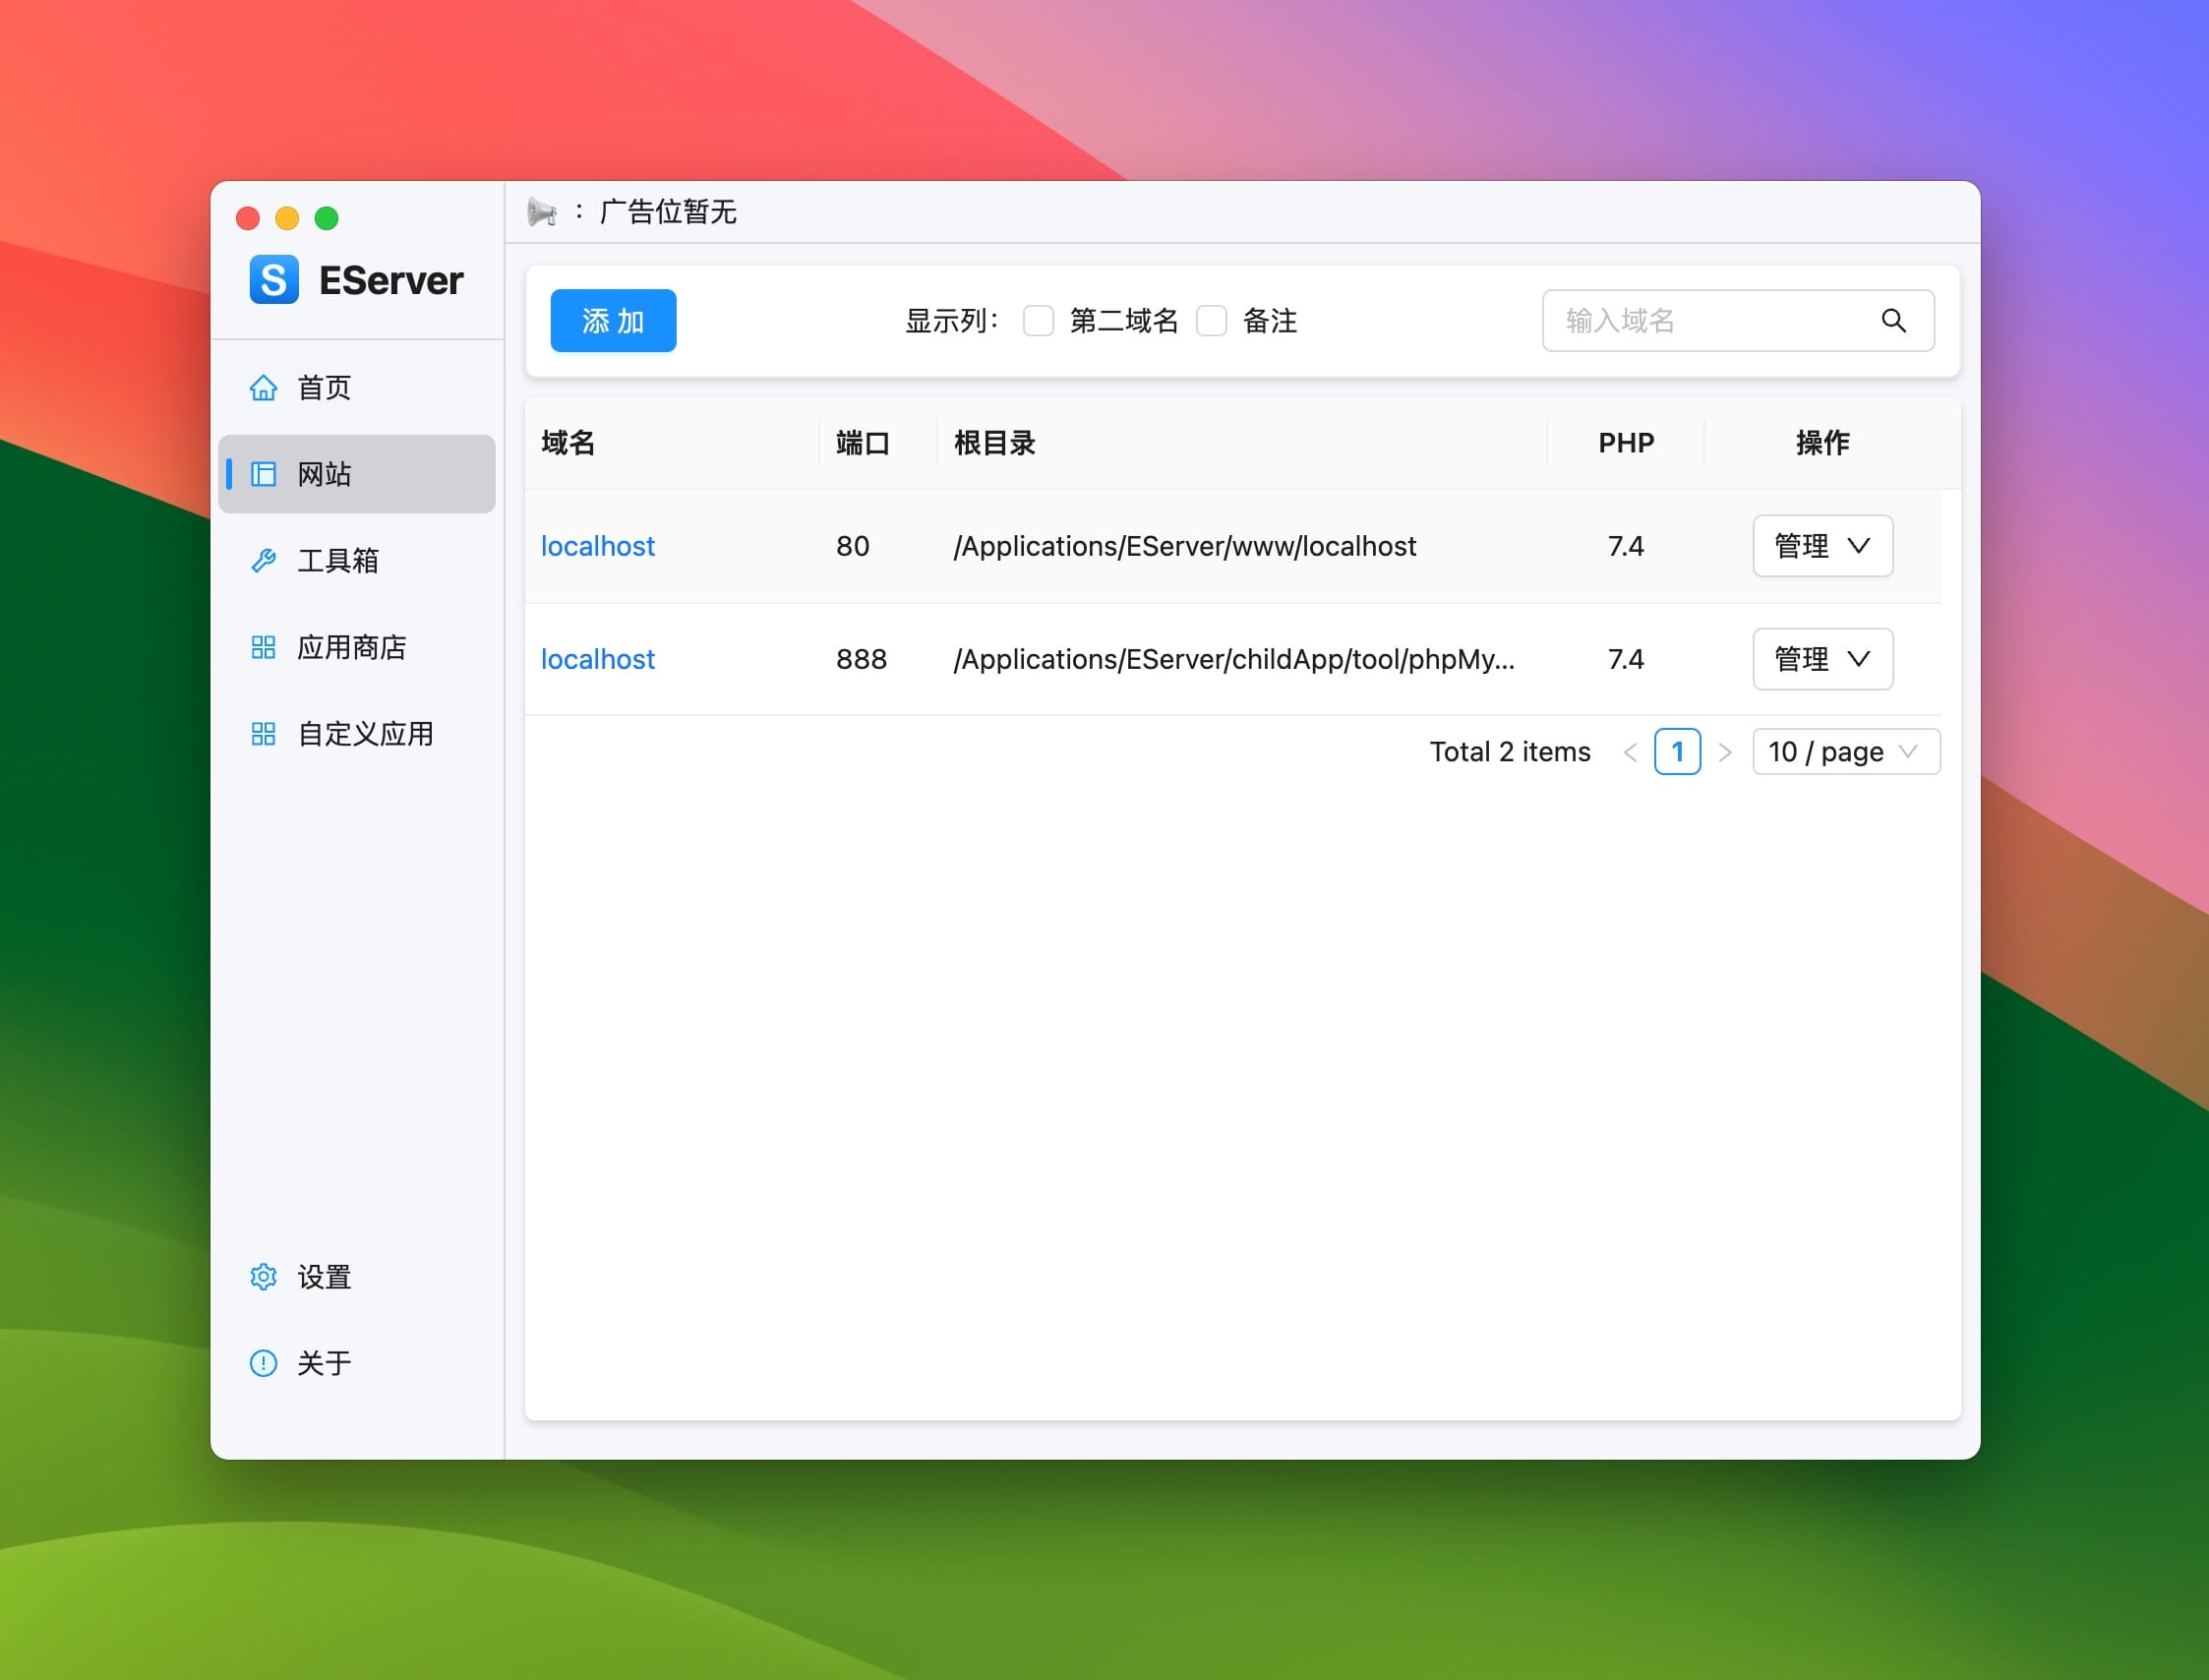Image resolution: width=2209 pixels, height=1680 pixels.
Task: Open the localhost link on port 80
Action: 598,546
